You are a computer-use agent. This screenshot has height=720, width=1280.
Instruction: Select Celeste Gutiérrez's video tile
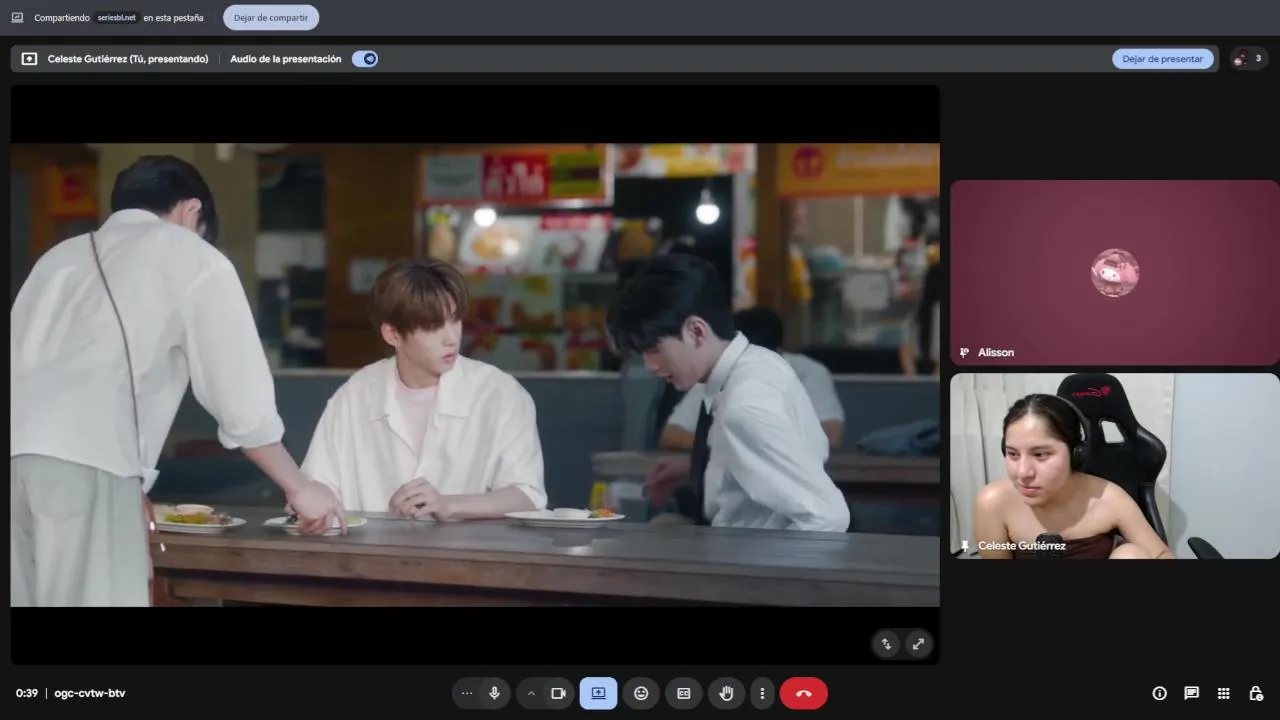pos(1114,466)
